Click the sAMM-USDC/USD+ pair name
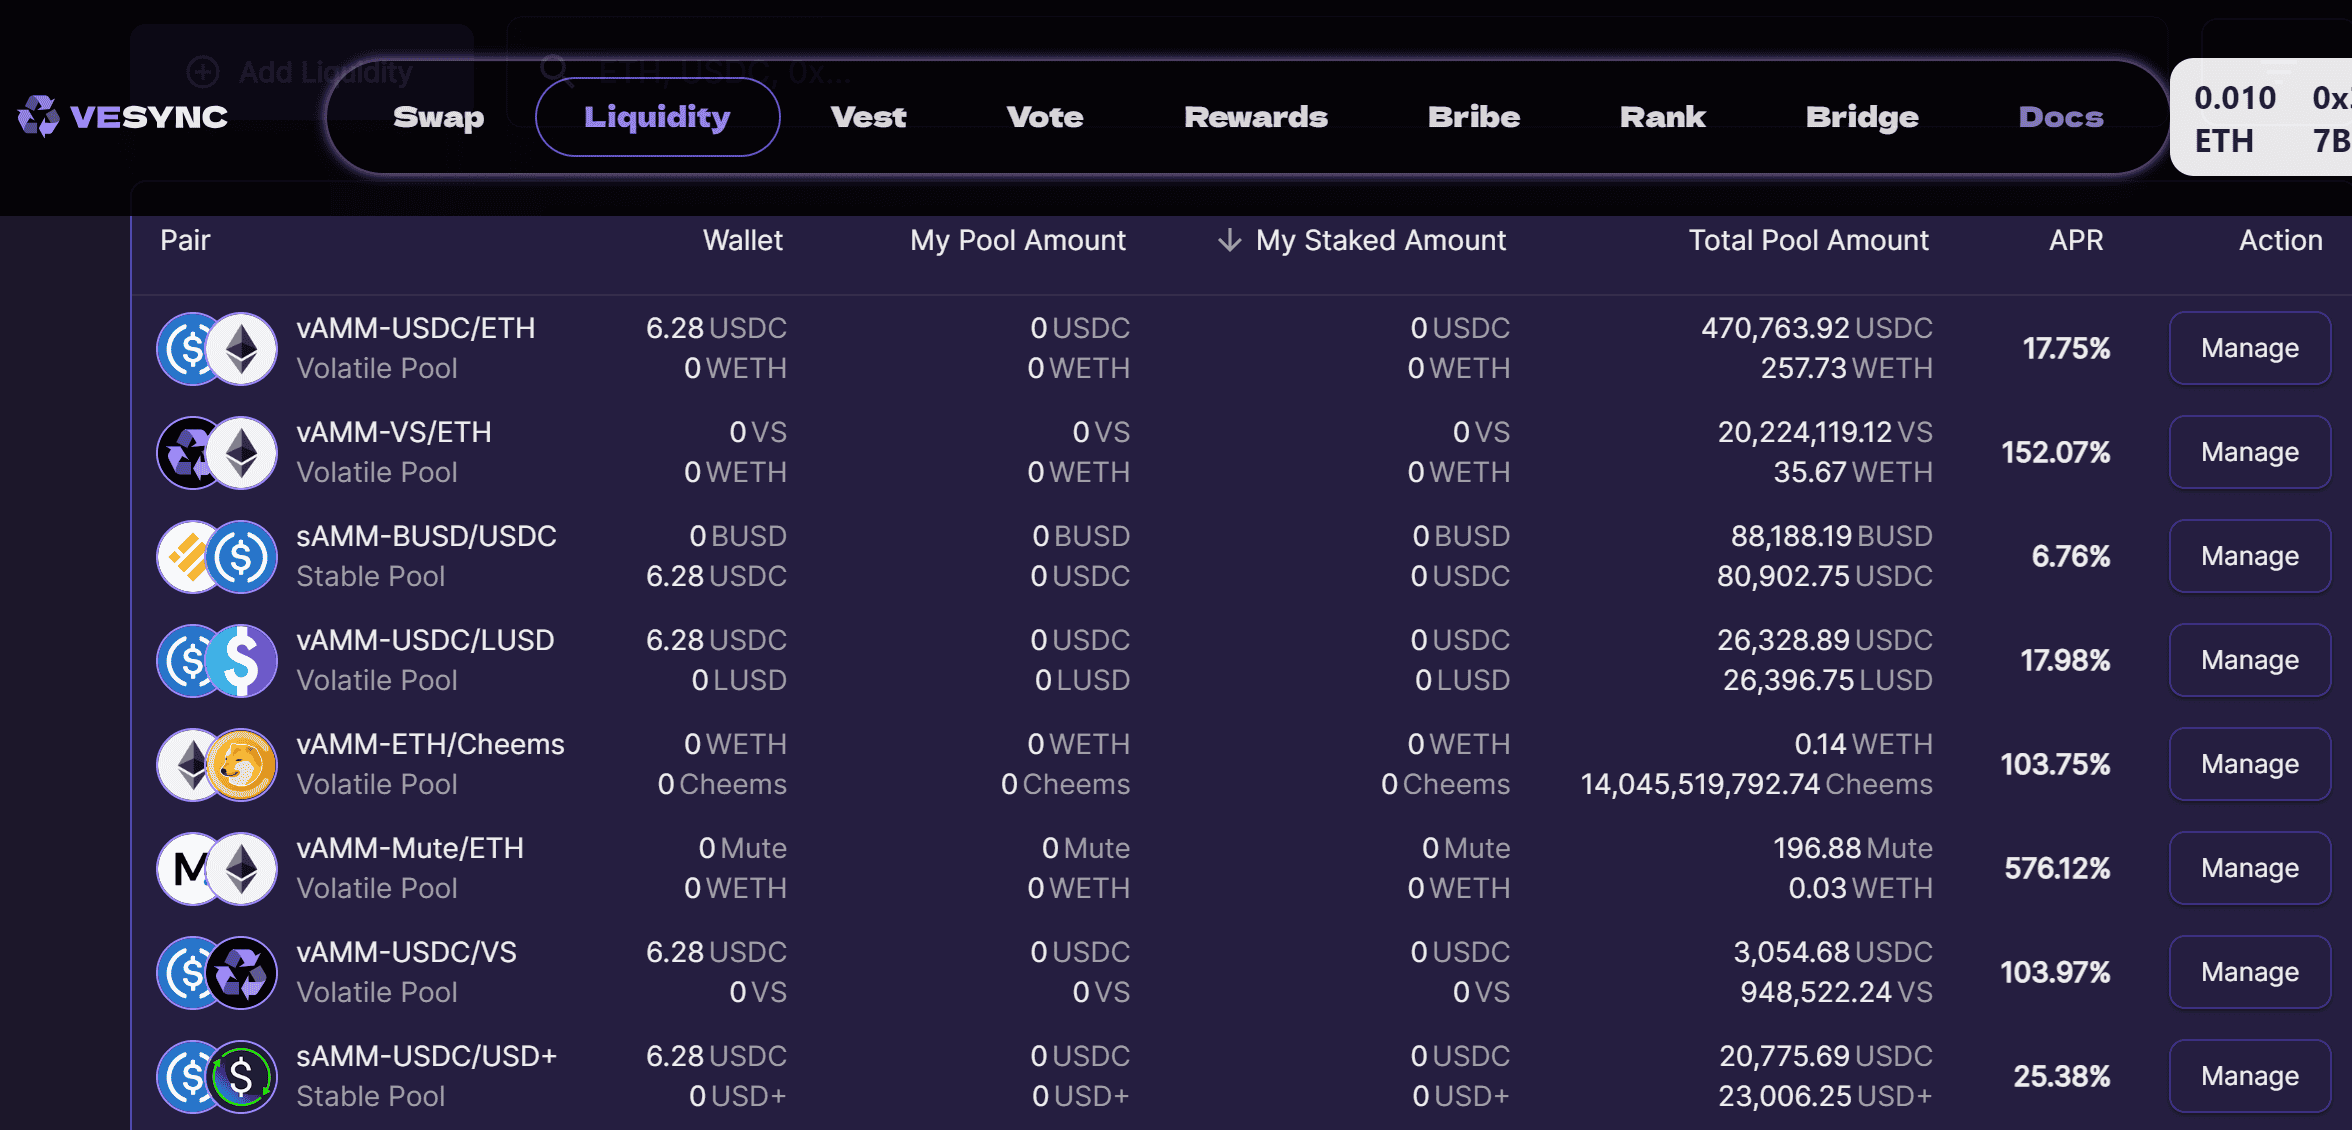Viewport: 2352px width, 1130px height. pos(426,1057)
